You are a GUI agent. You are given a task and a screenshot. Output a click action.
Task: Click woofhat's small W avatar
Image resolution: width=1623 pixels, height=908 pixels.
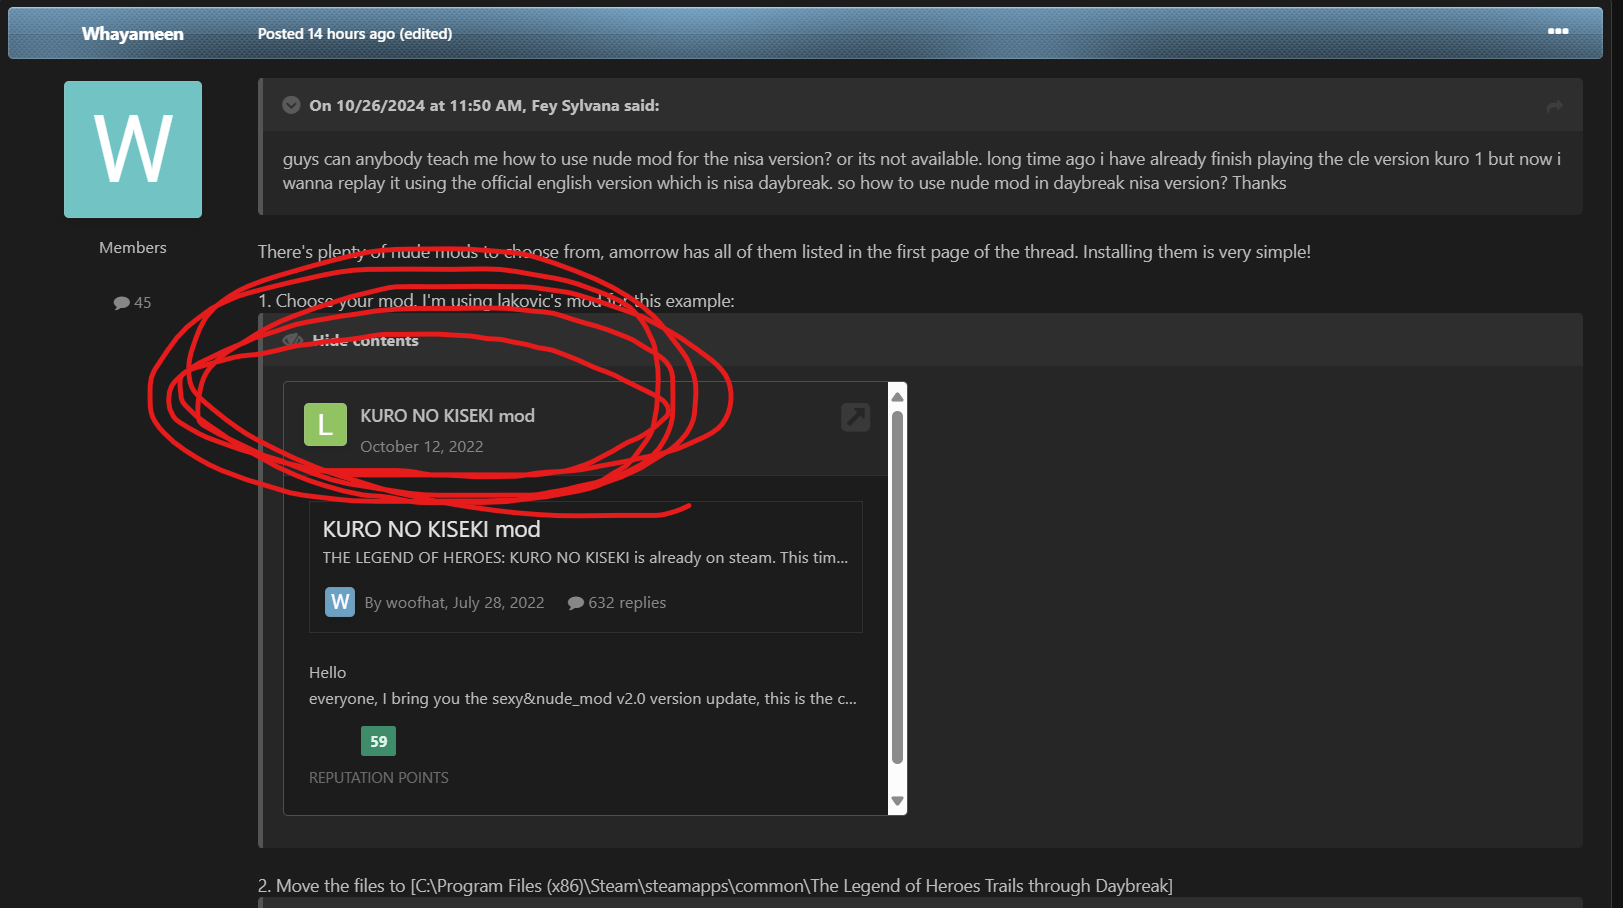tap(340, 602)
